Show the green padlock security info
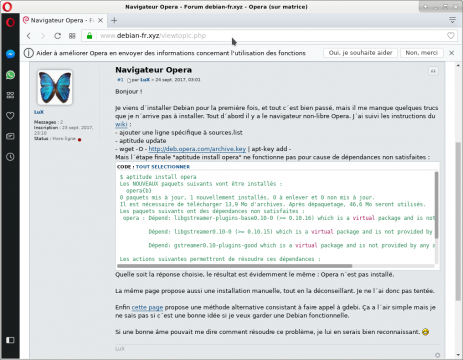The image size is (463, 360). point(89,36)
